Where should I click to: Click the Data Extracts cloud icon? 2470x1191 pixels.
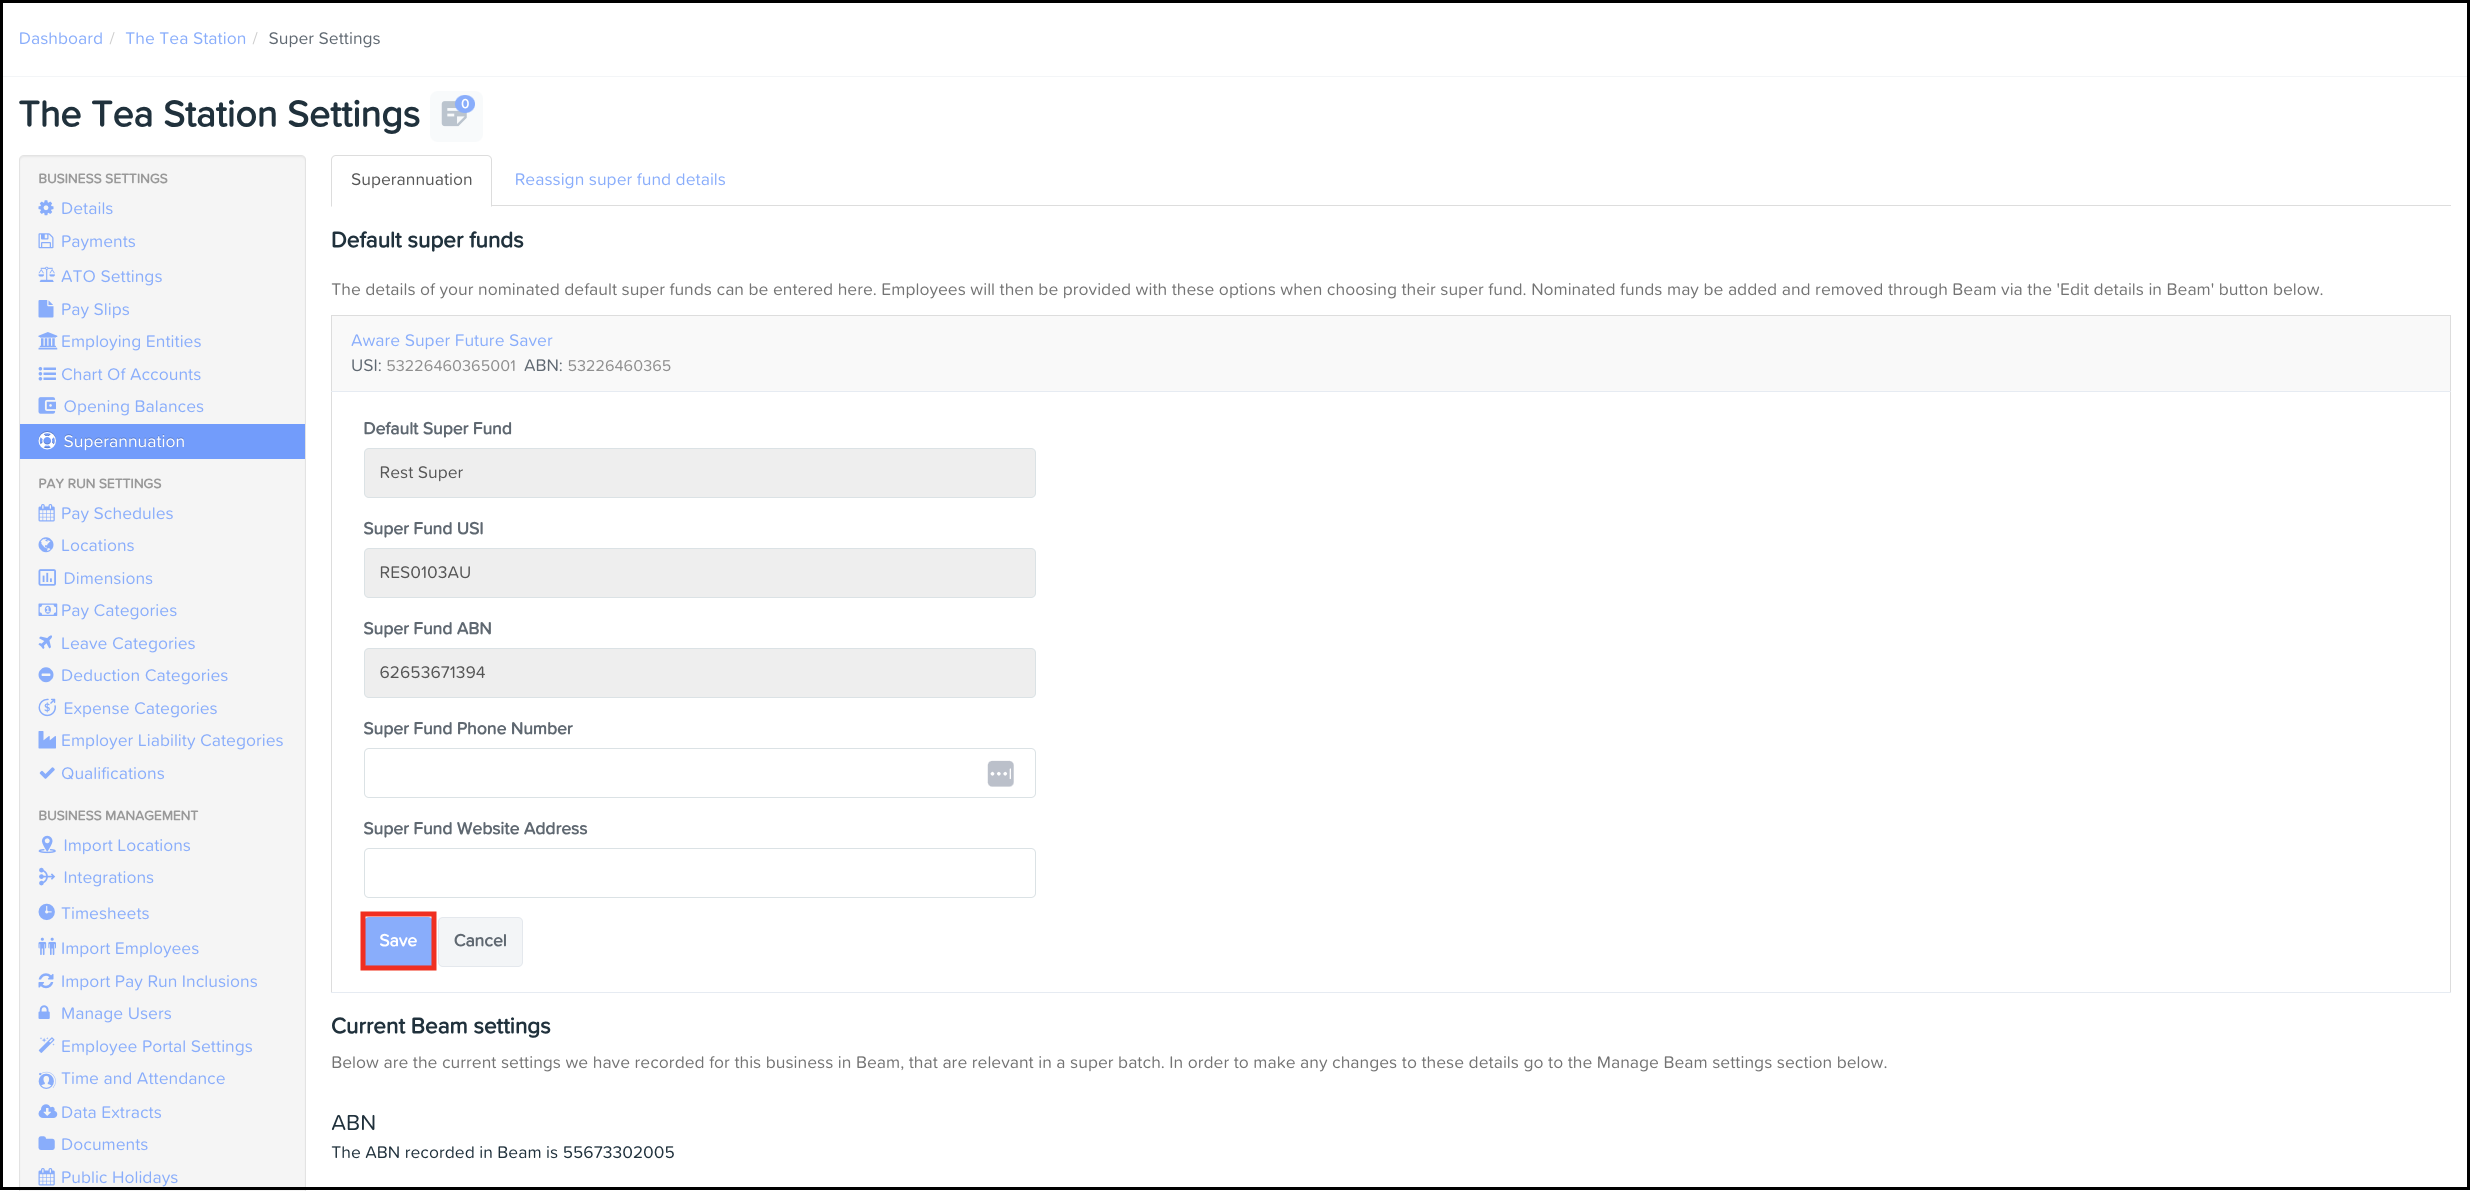(x=47, y=1111)
